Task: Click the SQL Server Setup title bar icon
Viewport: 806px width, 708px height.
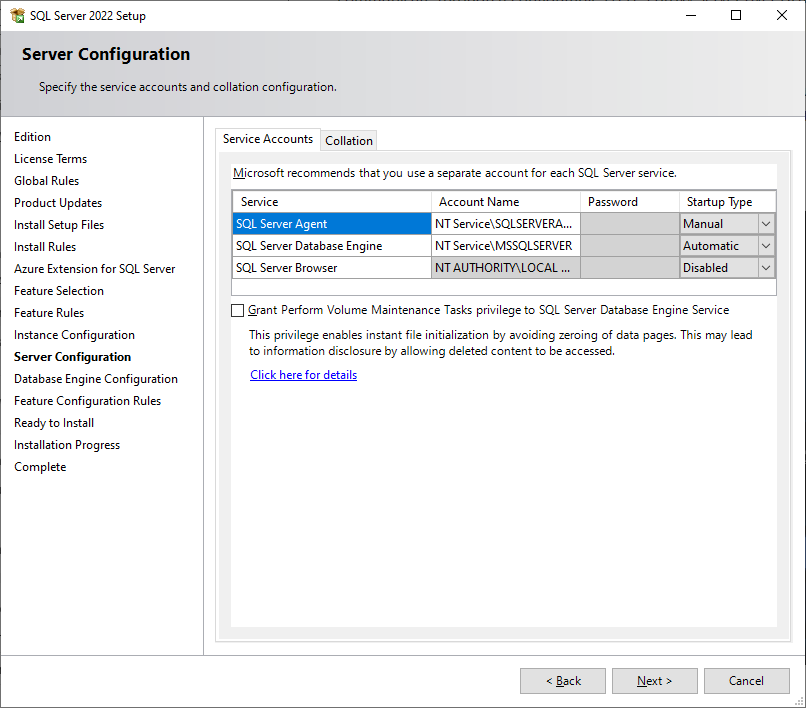Action: point(17,15)
